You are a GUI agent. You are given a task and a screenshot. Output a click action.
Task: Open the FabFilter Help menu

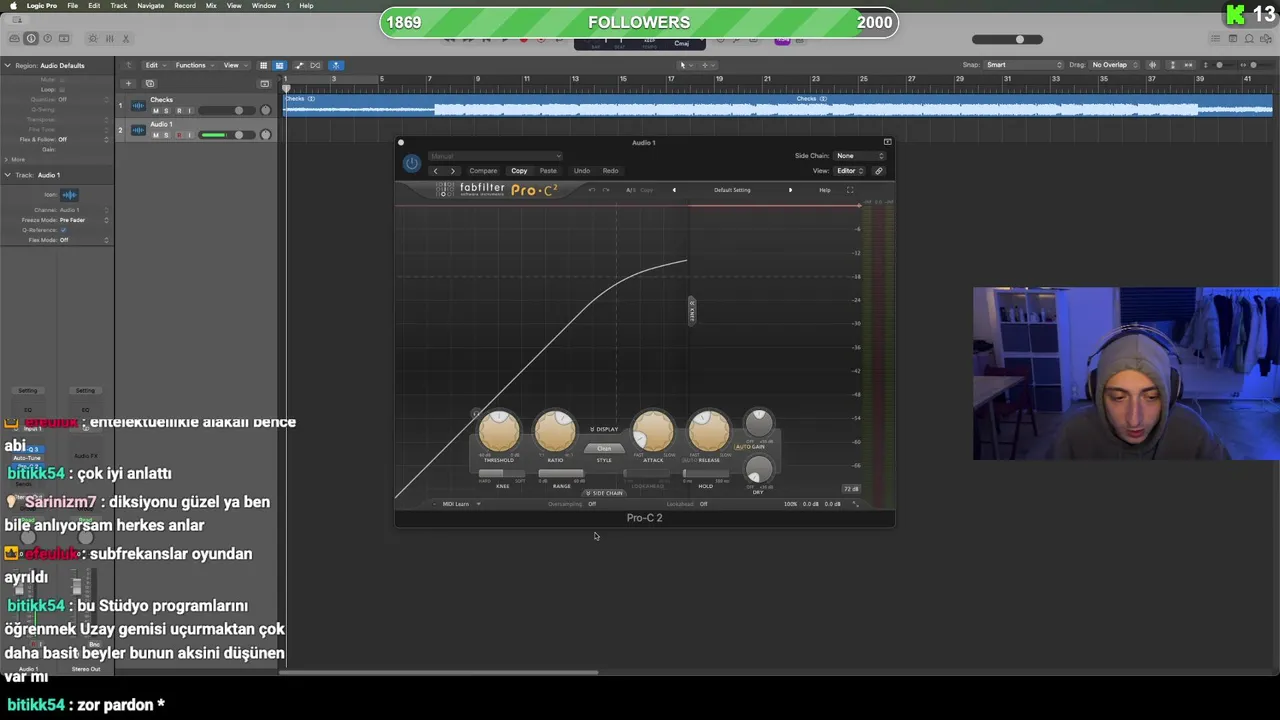824,190
